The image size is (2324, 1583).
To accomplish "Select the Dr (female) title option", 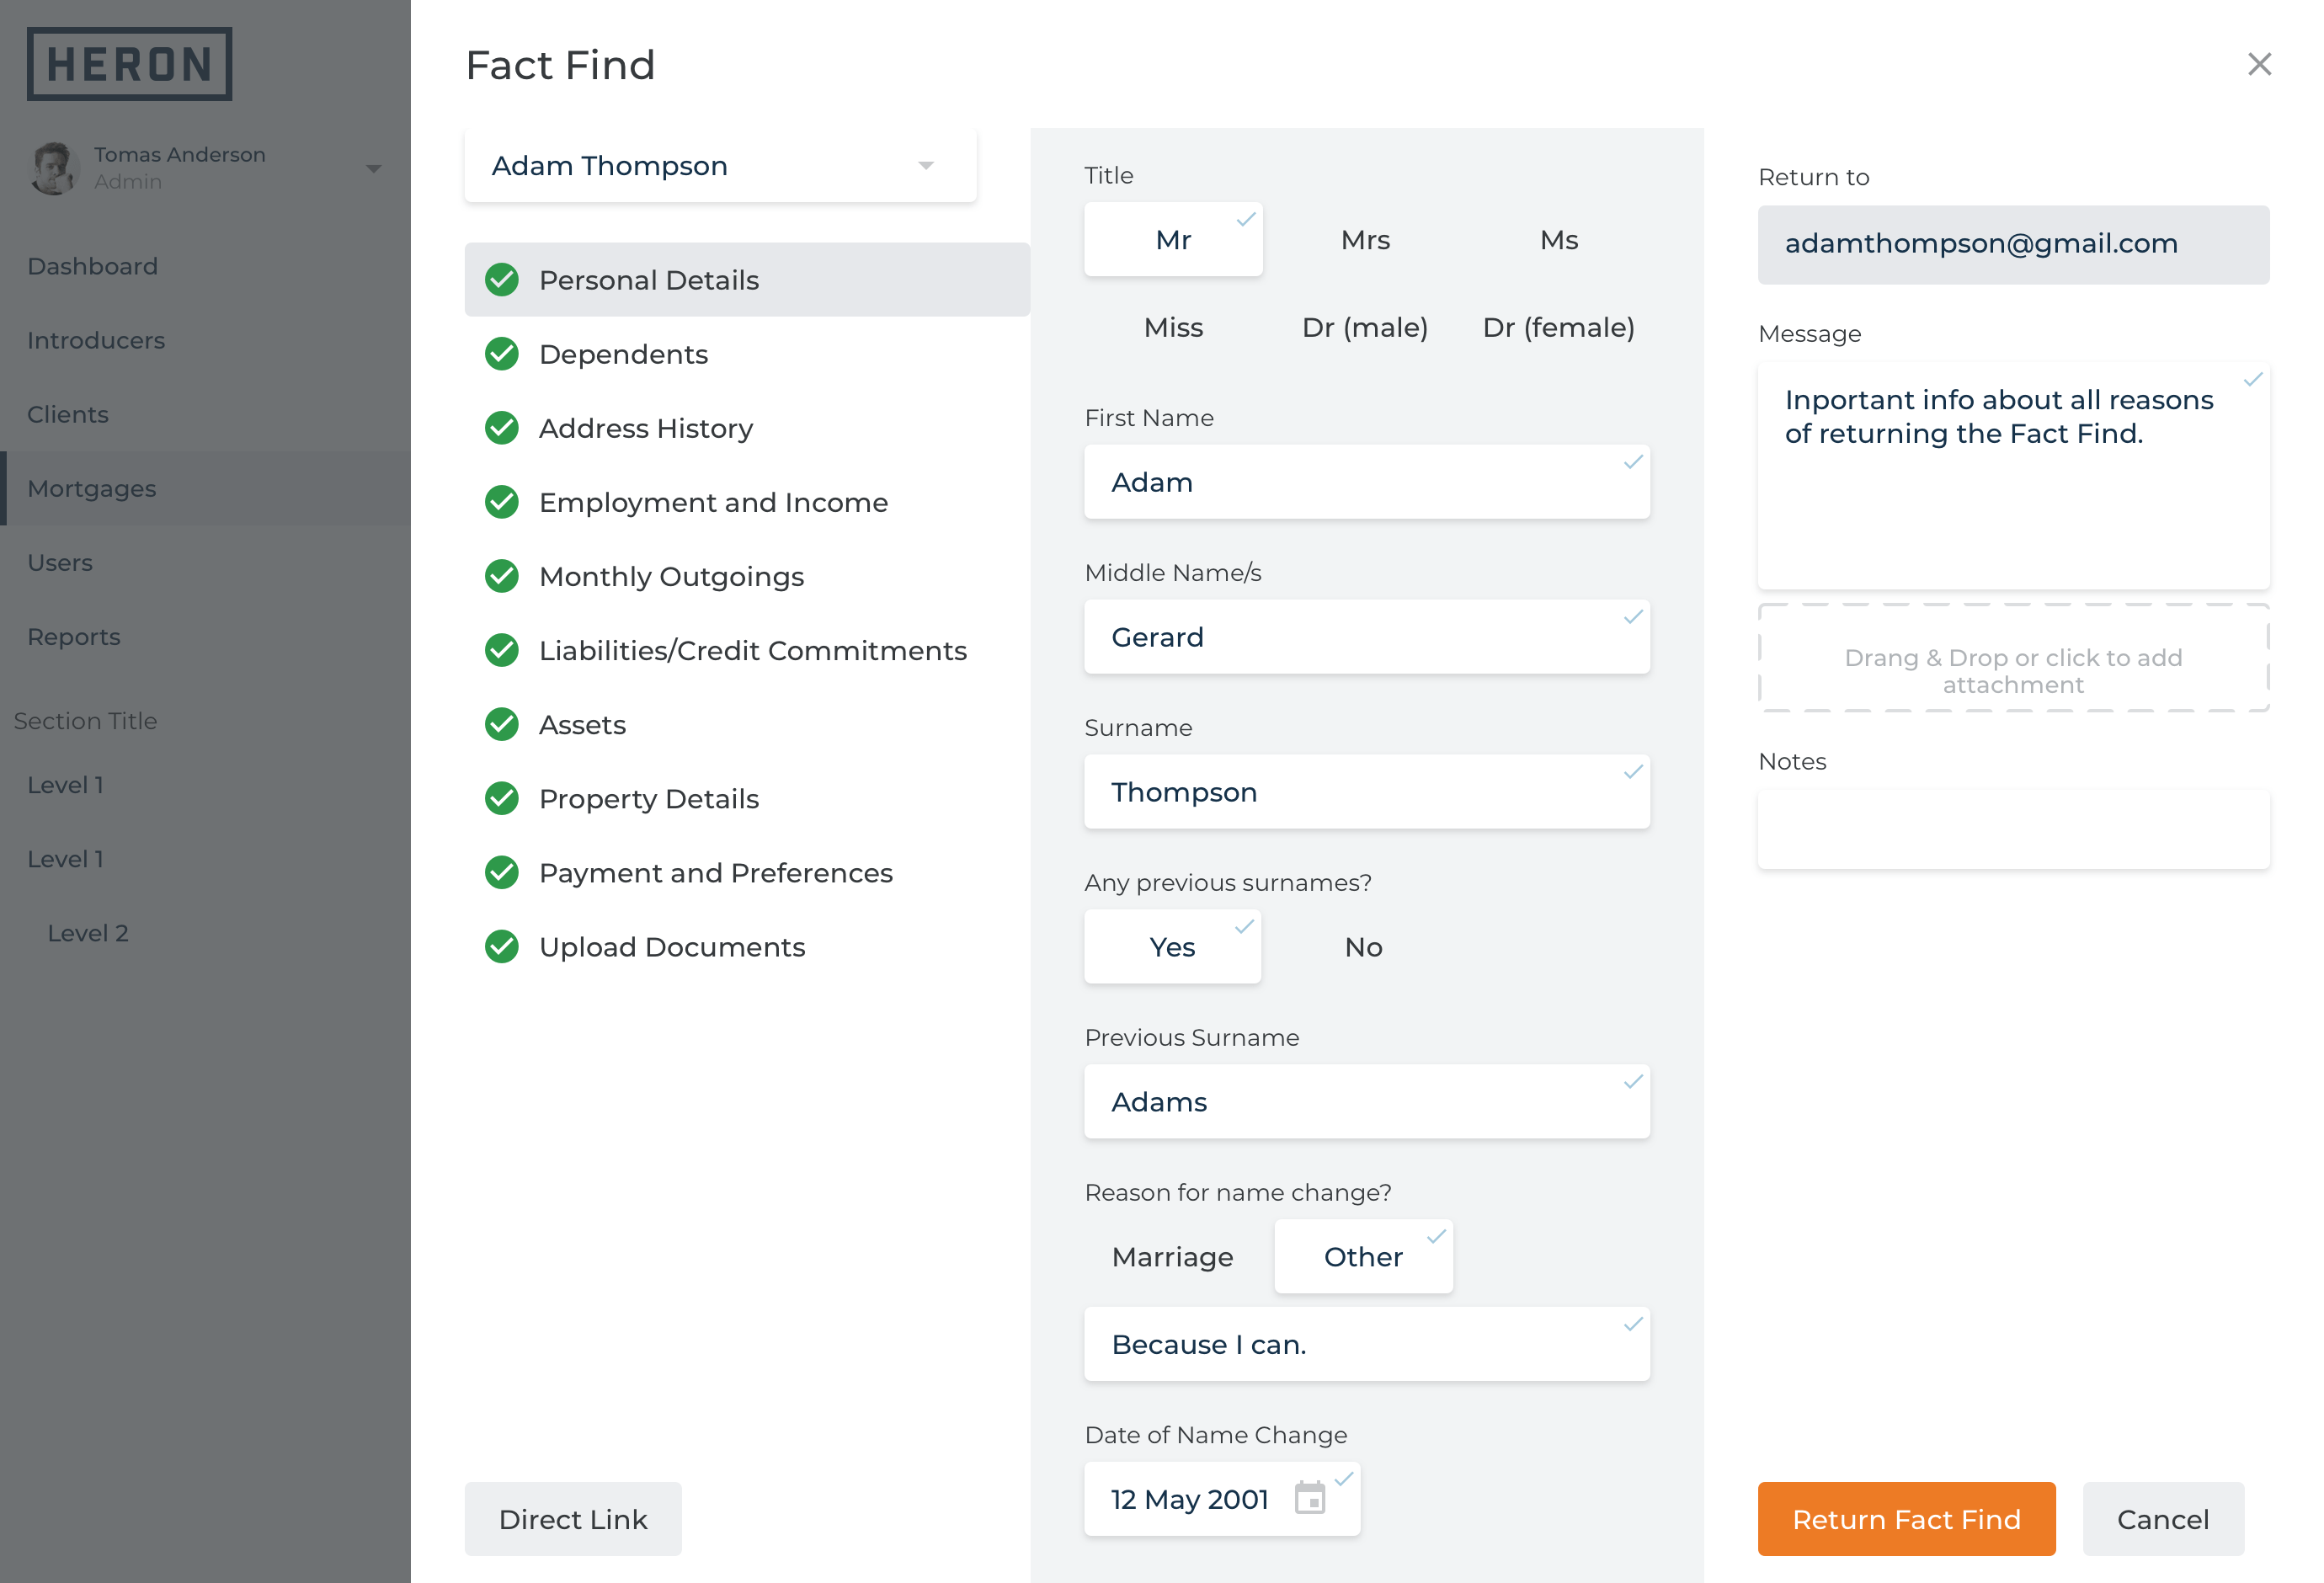I will (x=1558, y=327).
